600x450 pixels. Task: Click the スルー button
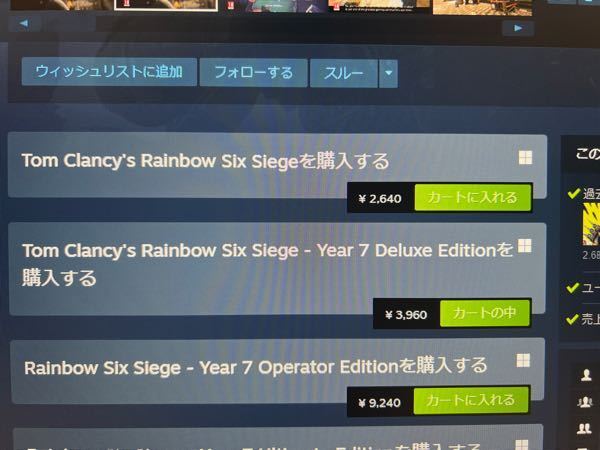click(x=344, y=73)
